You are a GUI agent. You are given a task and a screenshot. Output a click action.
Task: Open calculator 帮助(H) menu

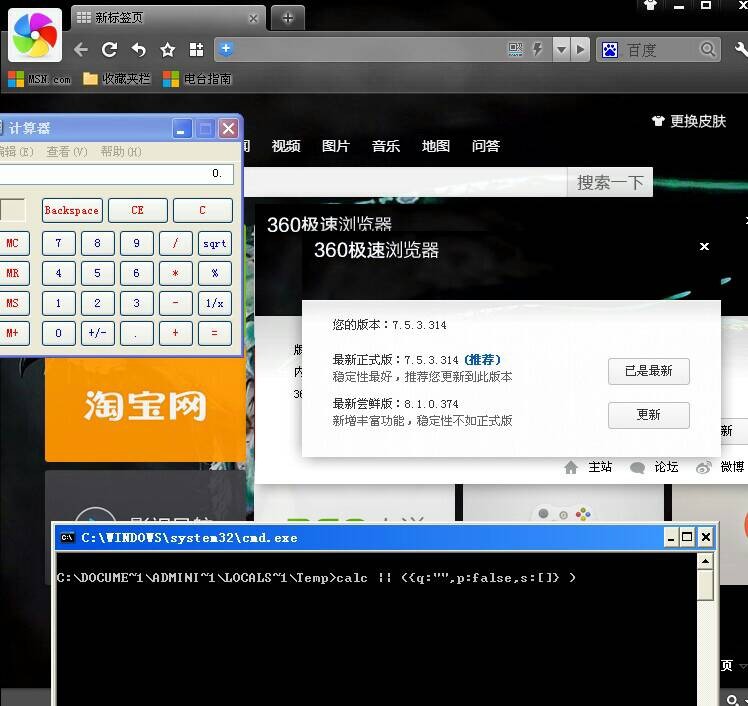[x=121, y=152]
